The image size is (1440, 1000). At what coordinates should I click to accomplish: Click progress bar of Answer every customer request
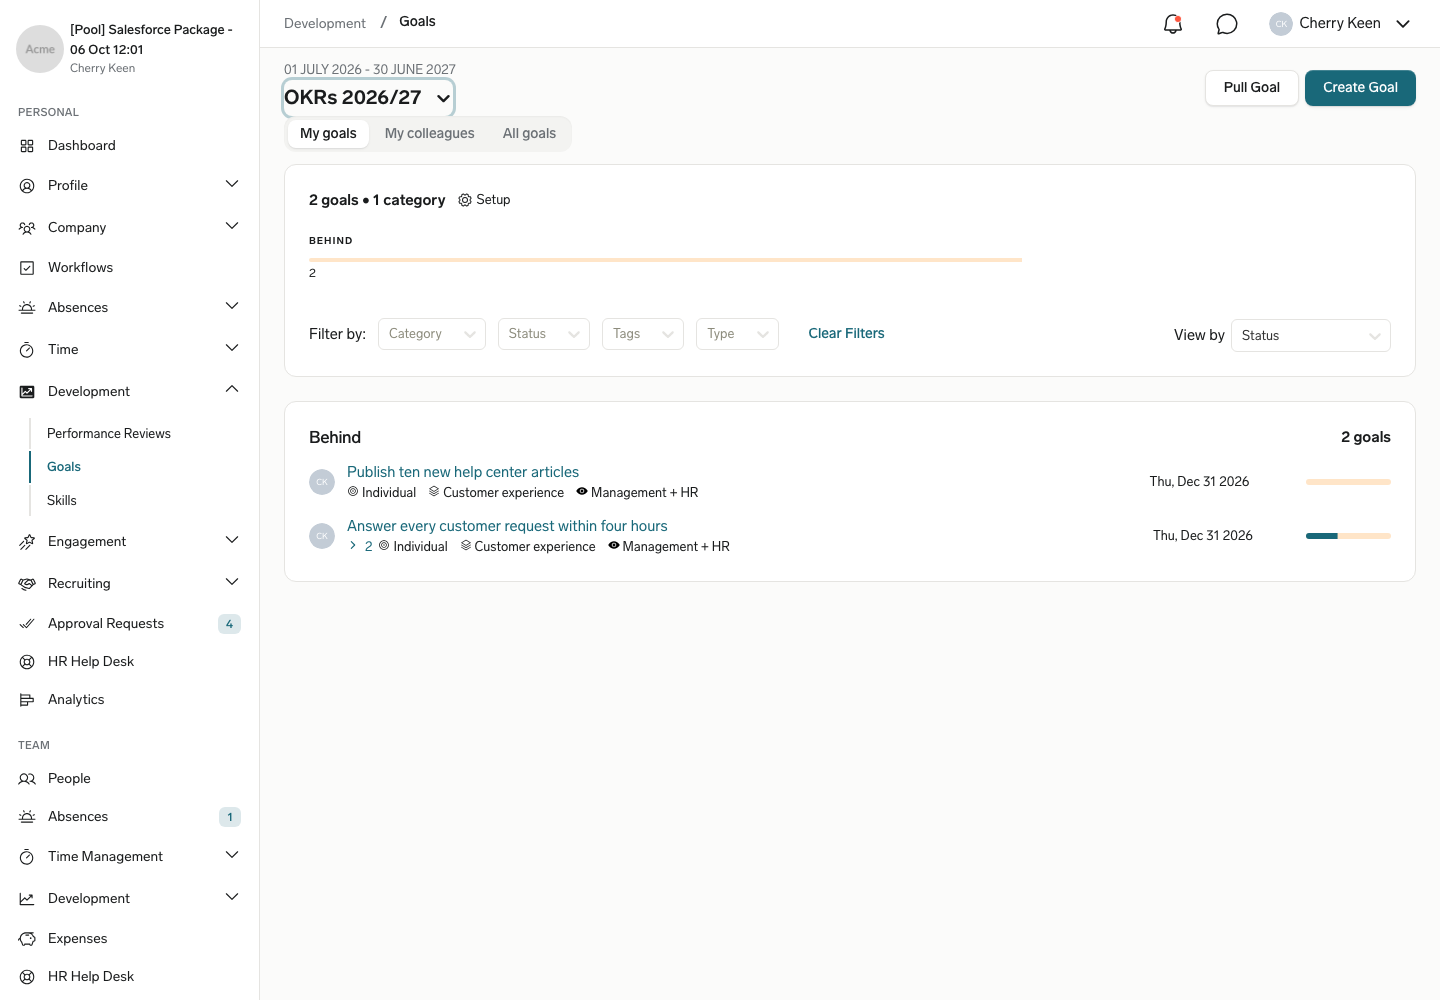point(1348,536)
